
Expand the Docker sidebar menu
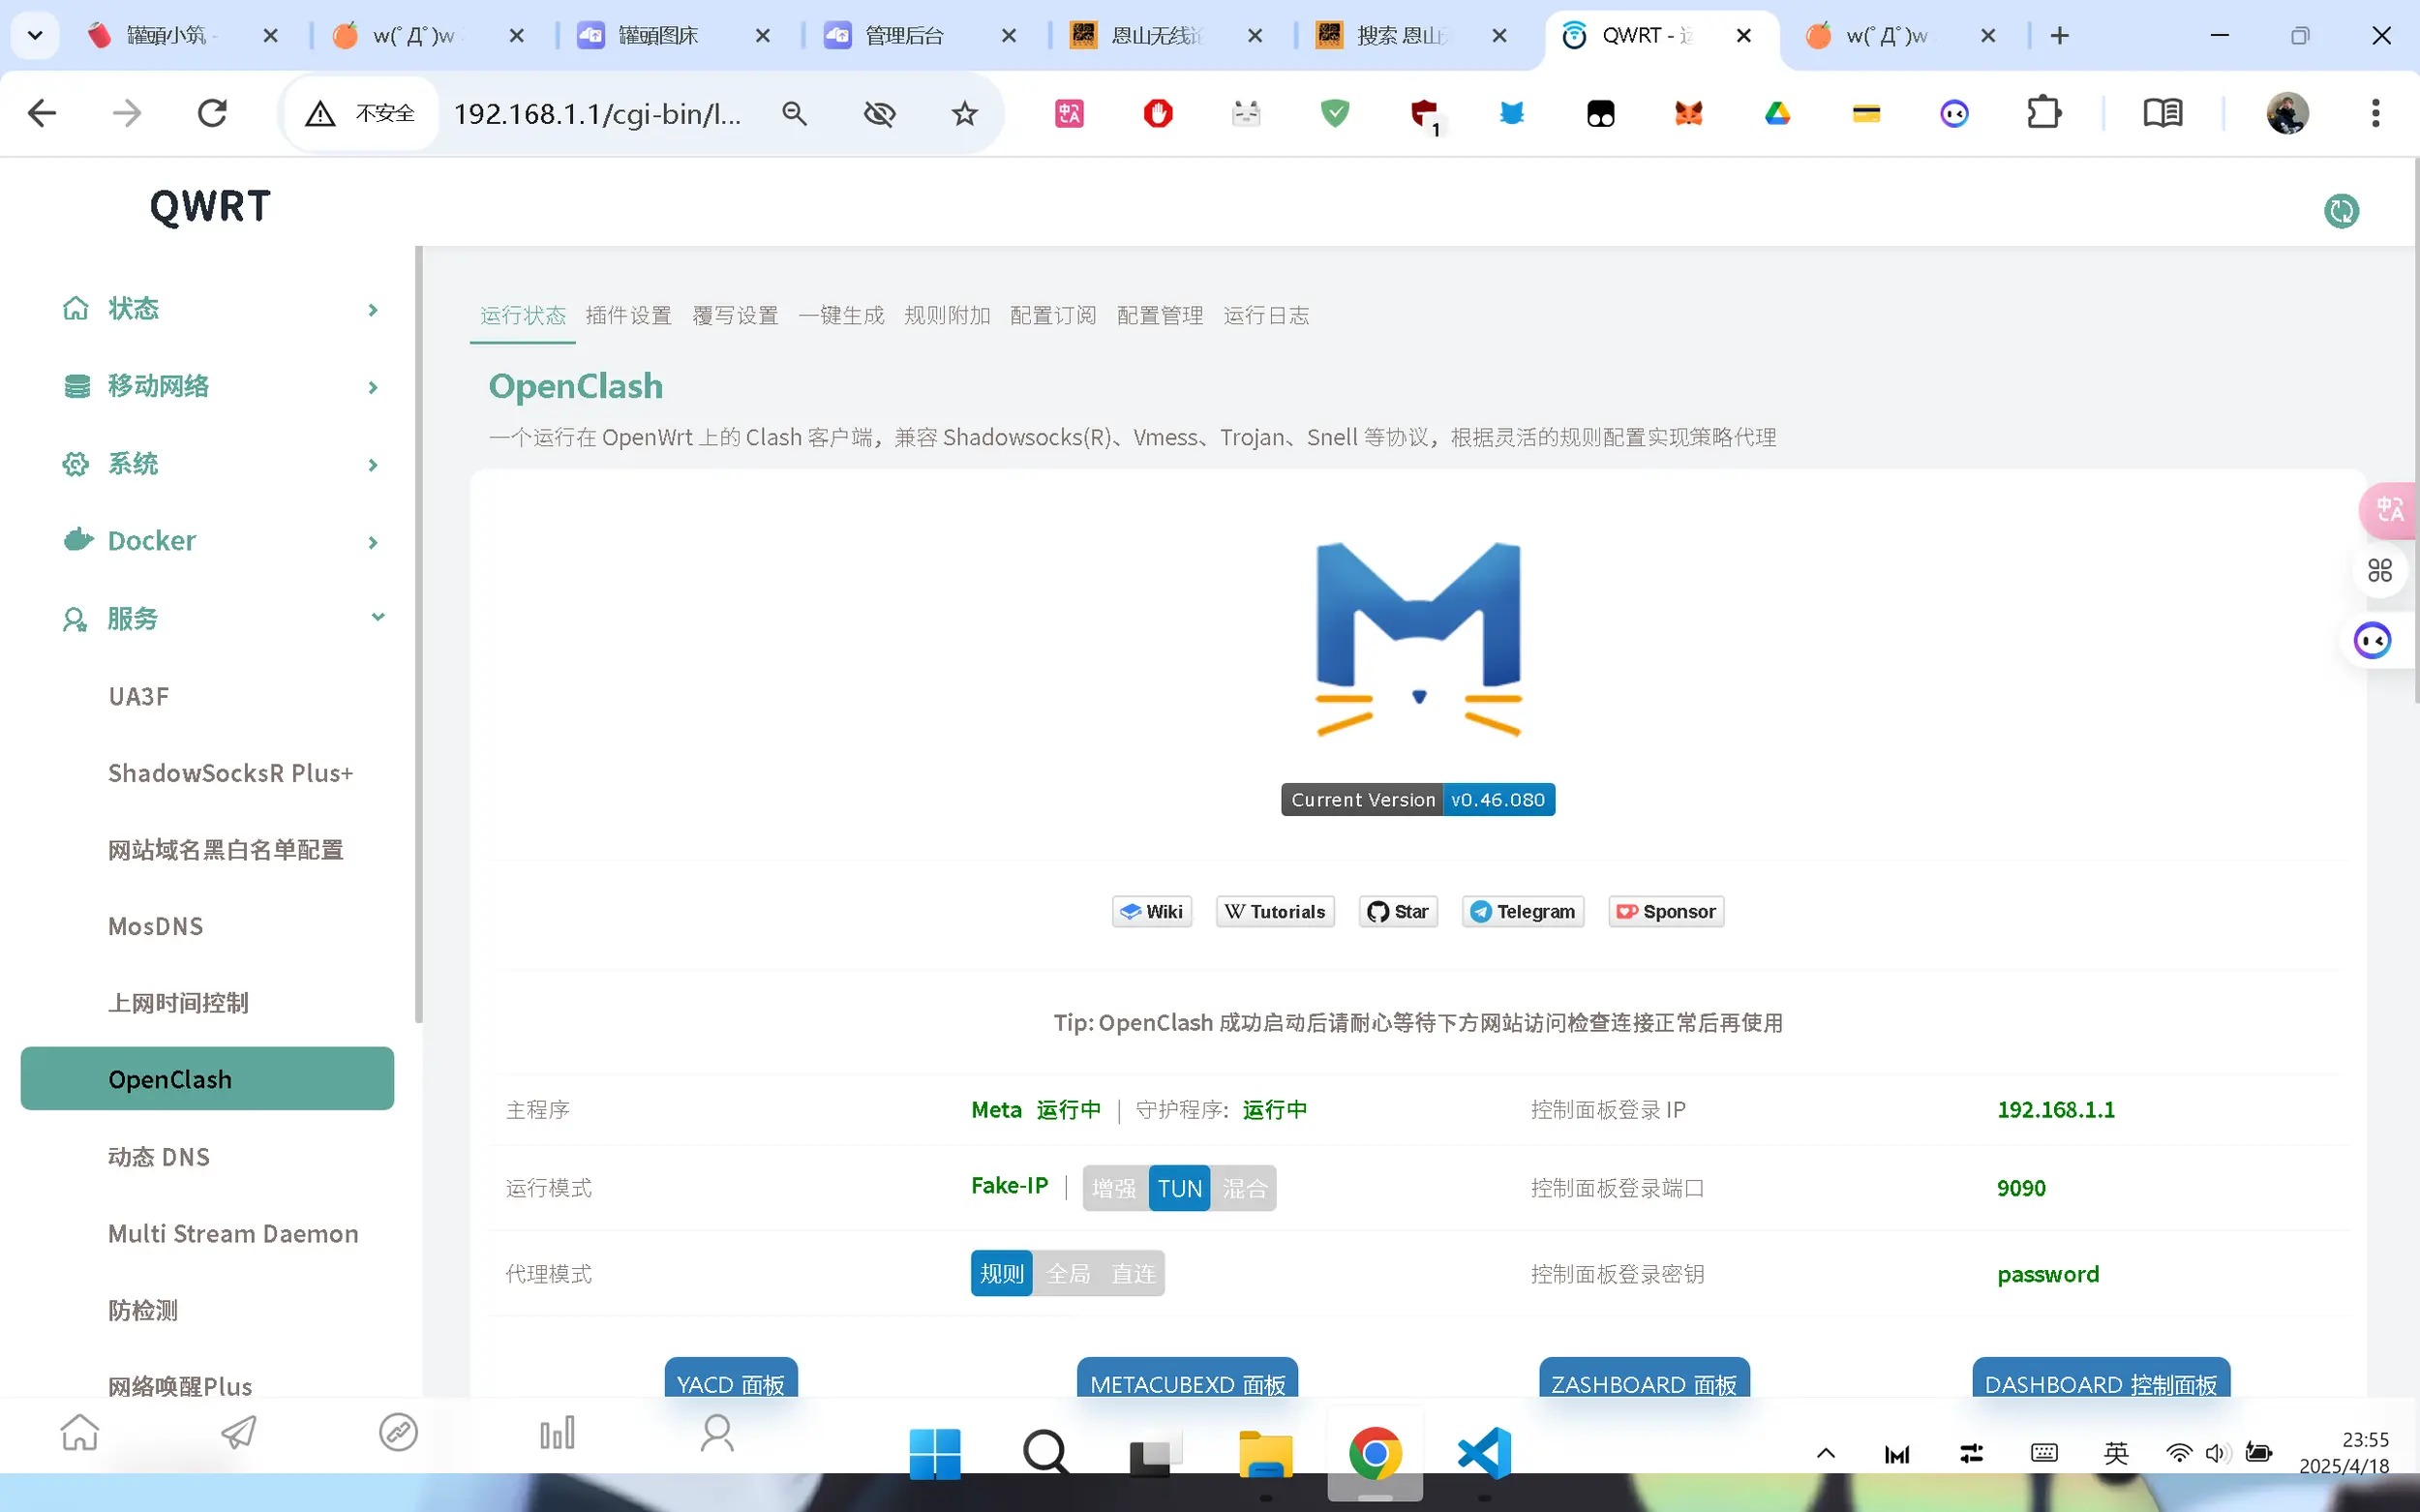pyautogui.click(x=207, y=541)
